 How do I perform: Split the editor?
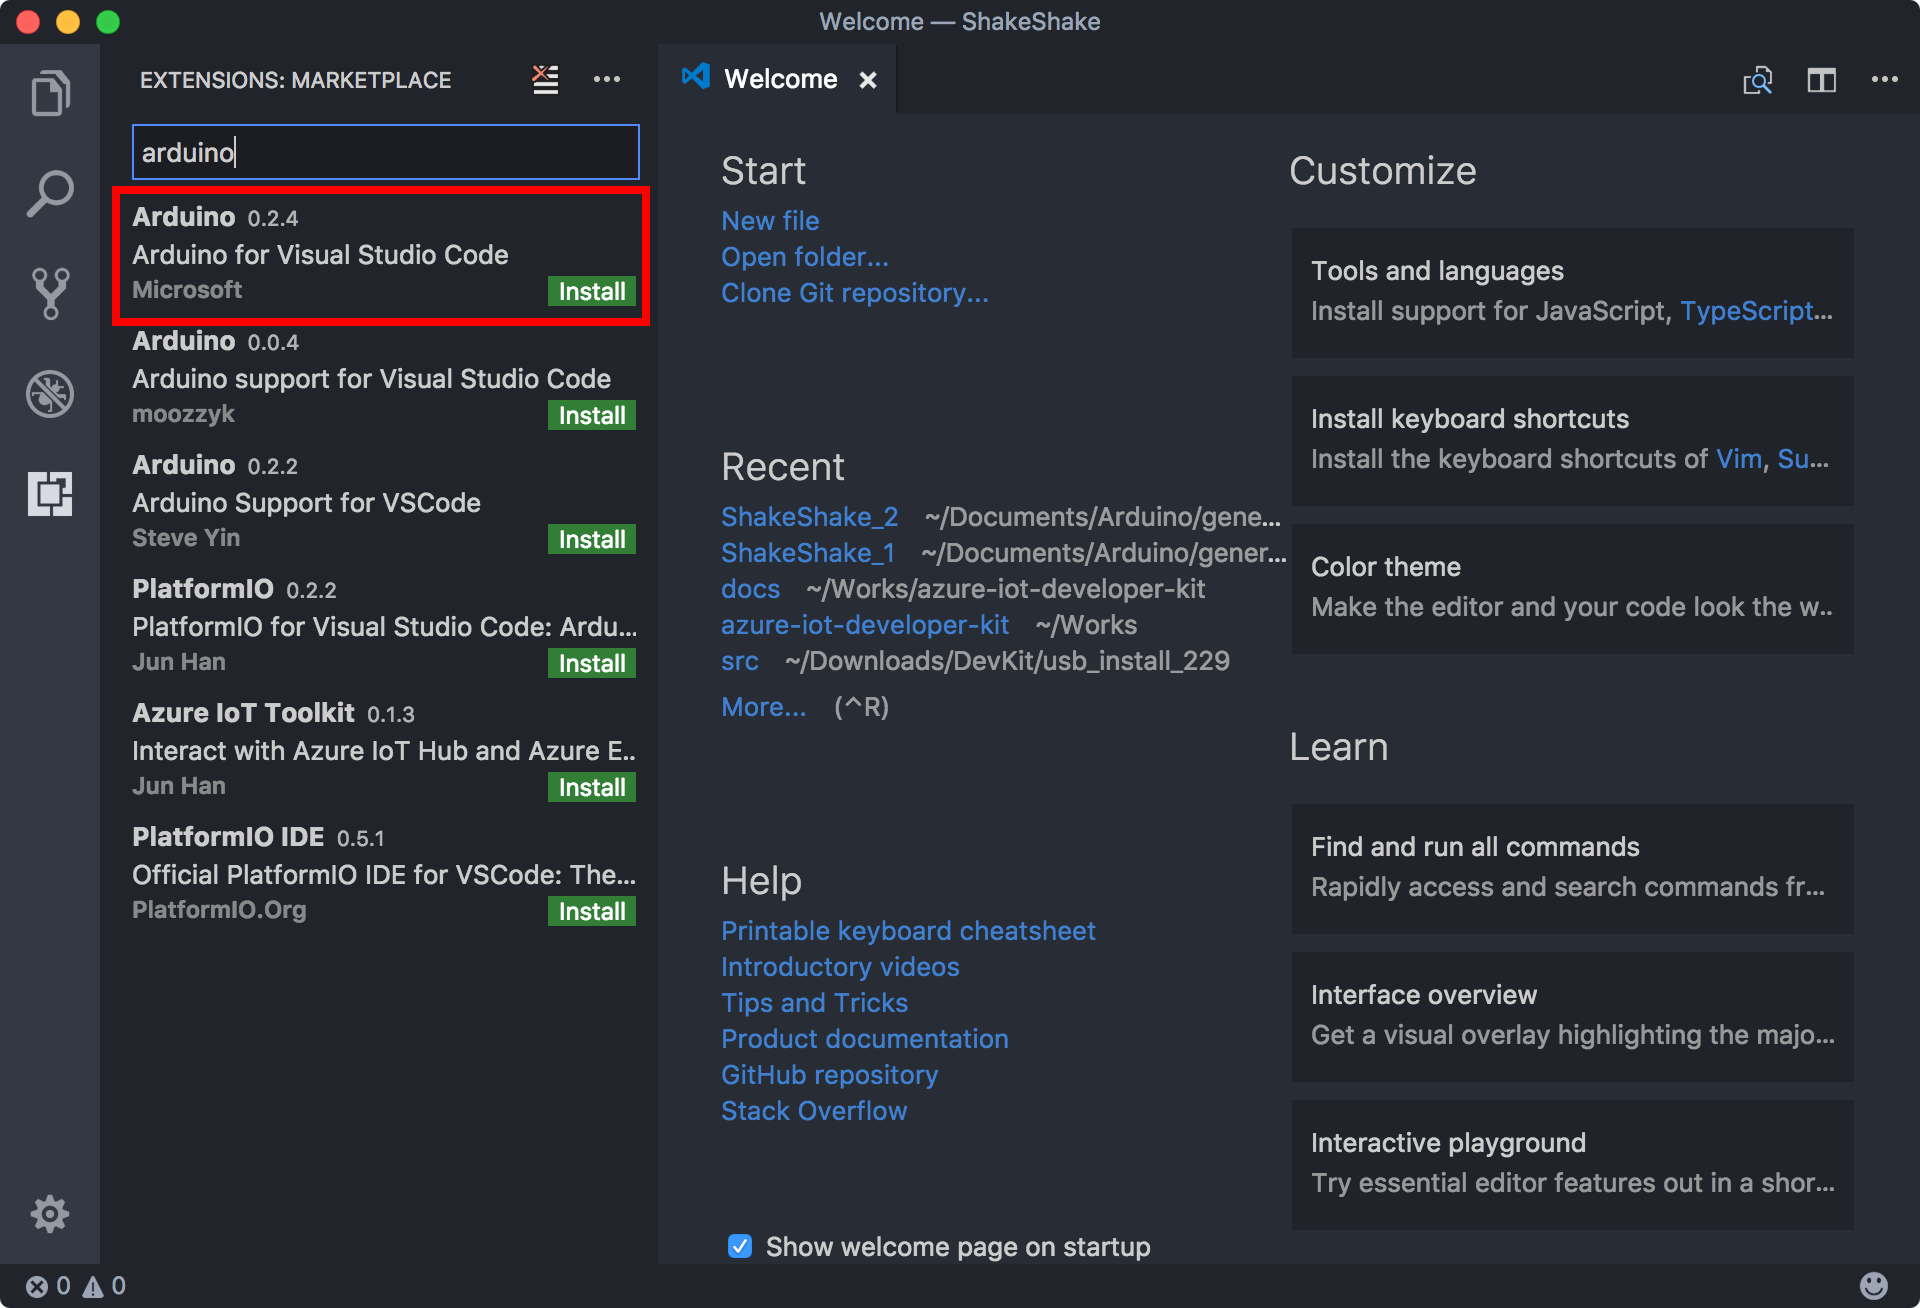point(1821,80)
